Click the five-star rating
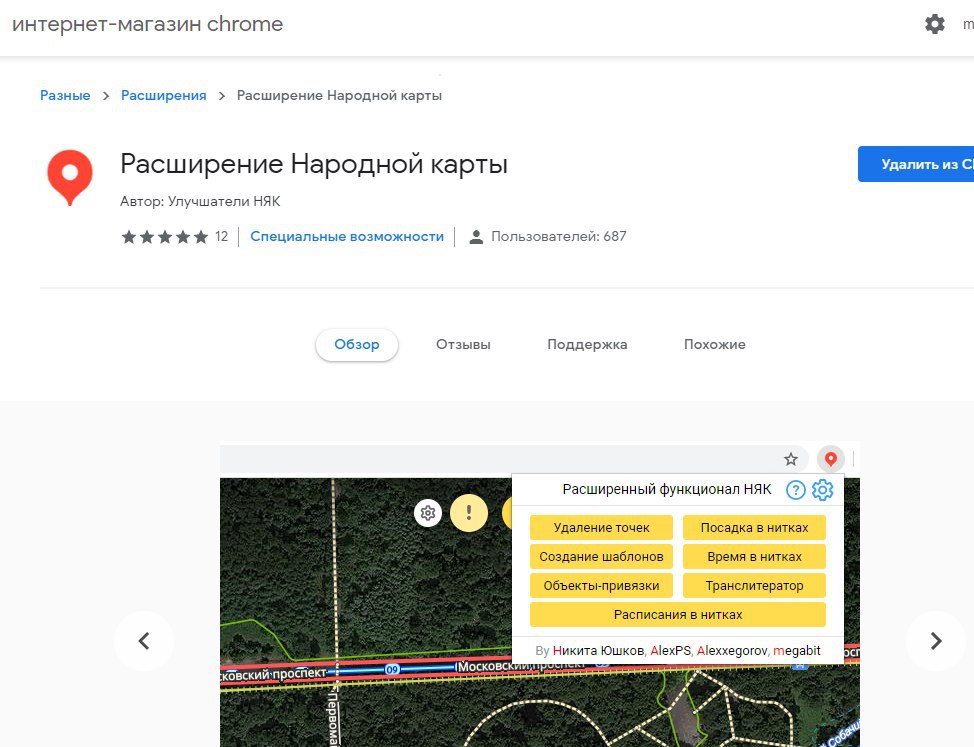 165,237
